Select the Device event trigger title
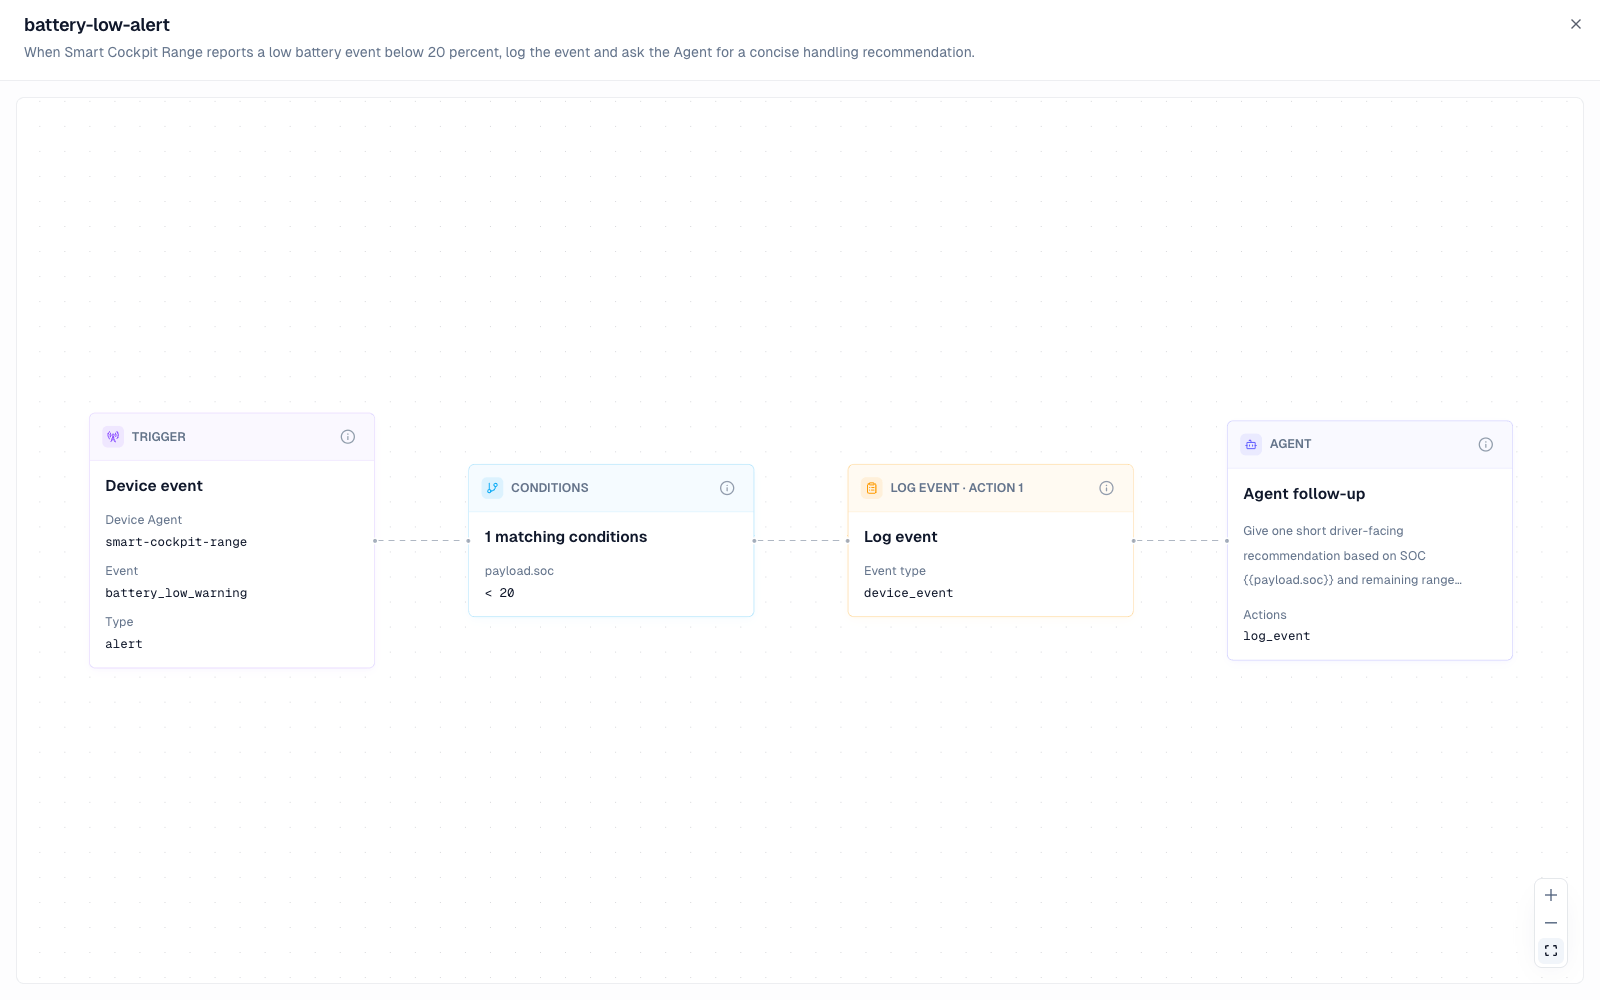The image size is (1600, 1000). coord(154,486)
